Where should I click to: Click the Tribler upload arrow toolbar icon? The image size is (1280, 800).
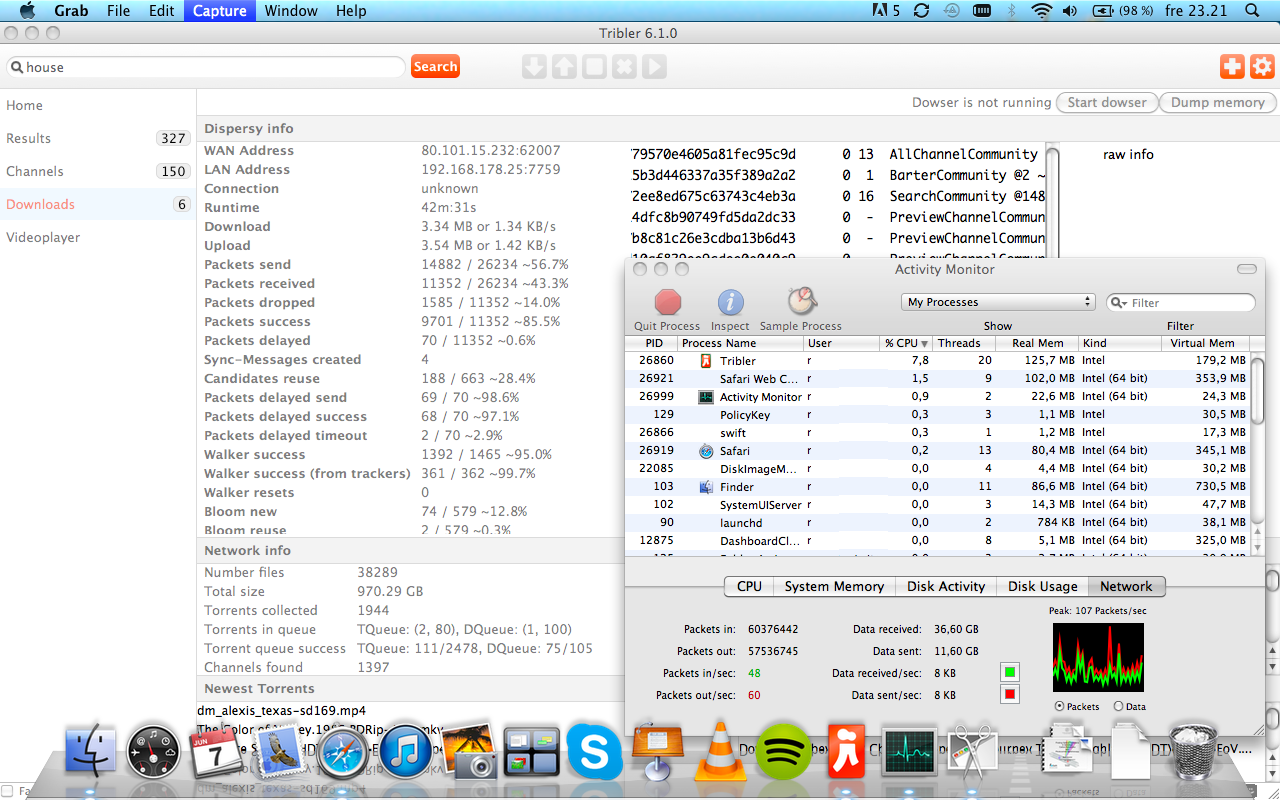pyautogui.click(x=564, y=67)
